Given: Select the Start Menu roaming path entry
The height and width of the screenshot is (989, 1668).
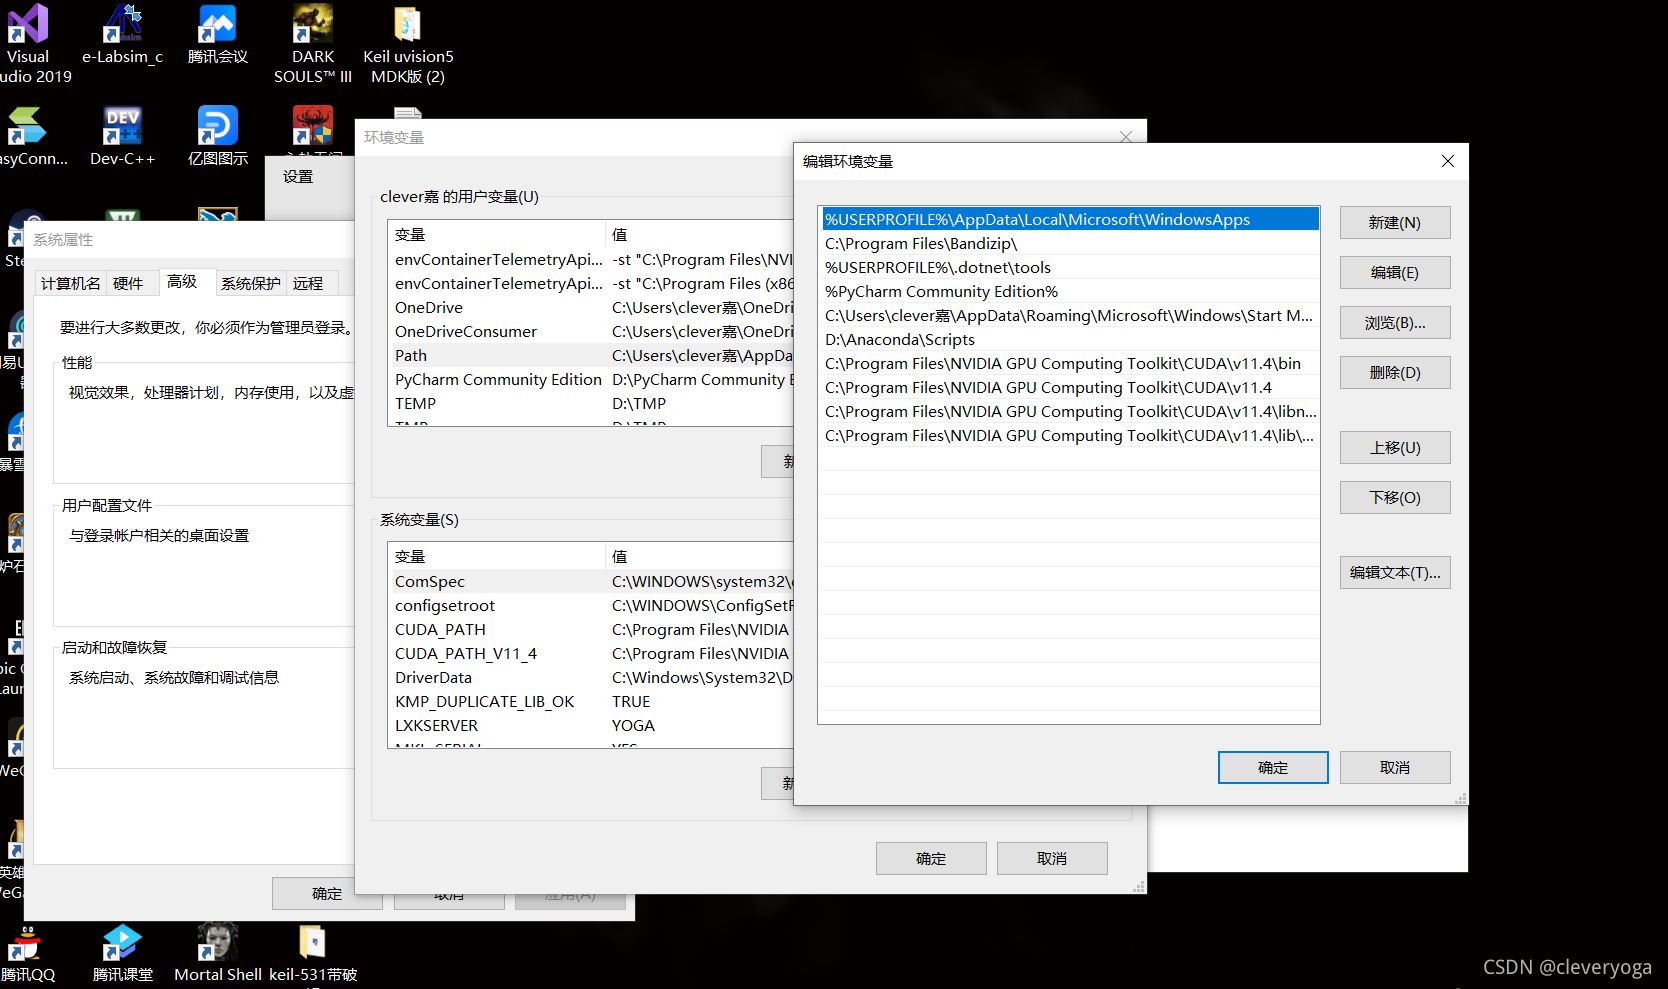Looking at the screenshot, I should pyautogui.click(x=1069, y=316).
